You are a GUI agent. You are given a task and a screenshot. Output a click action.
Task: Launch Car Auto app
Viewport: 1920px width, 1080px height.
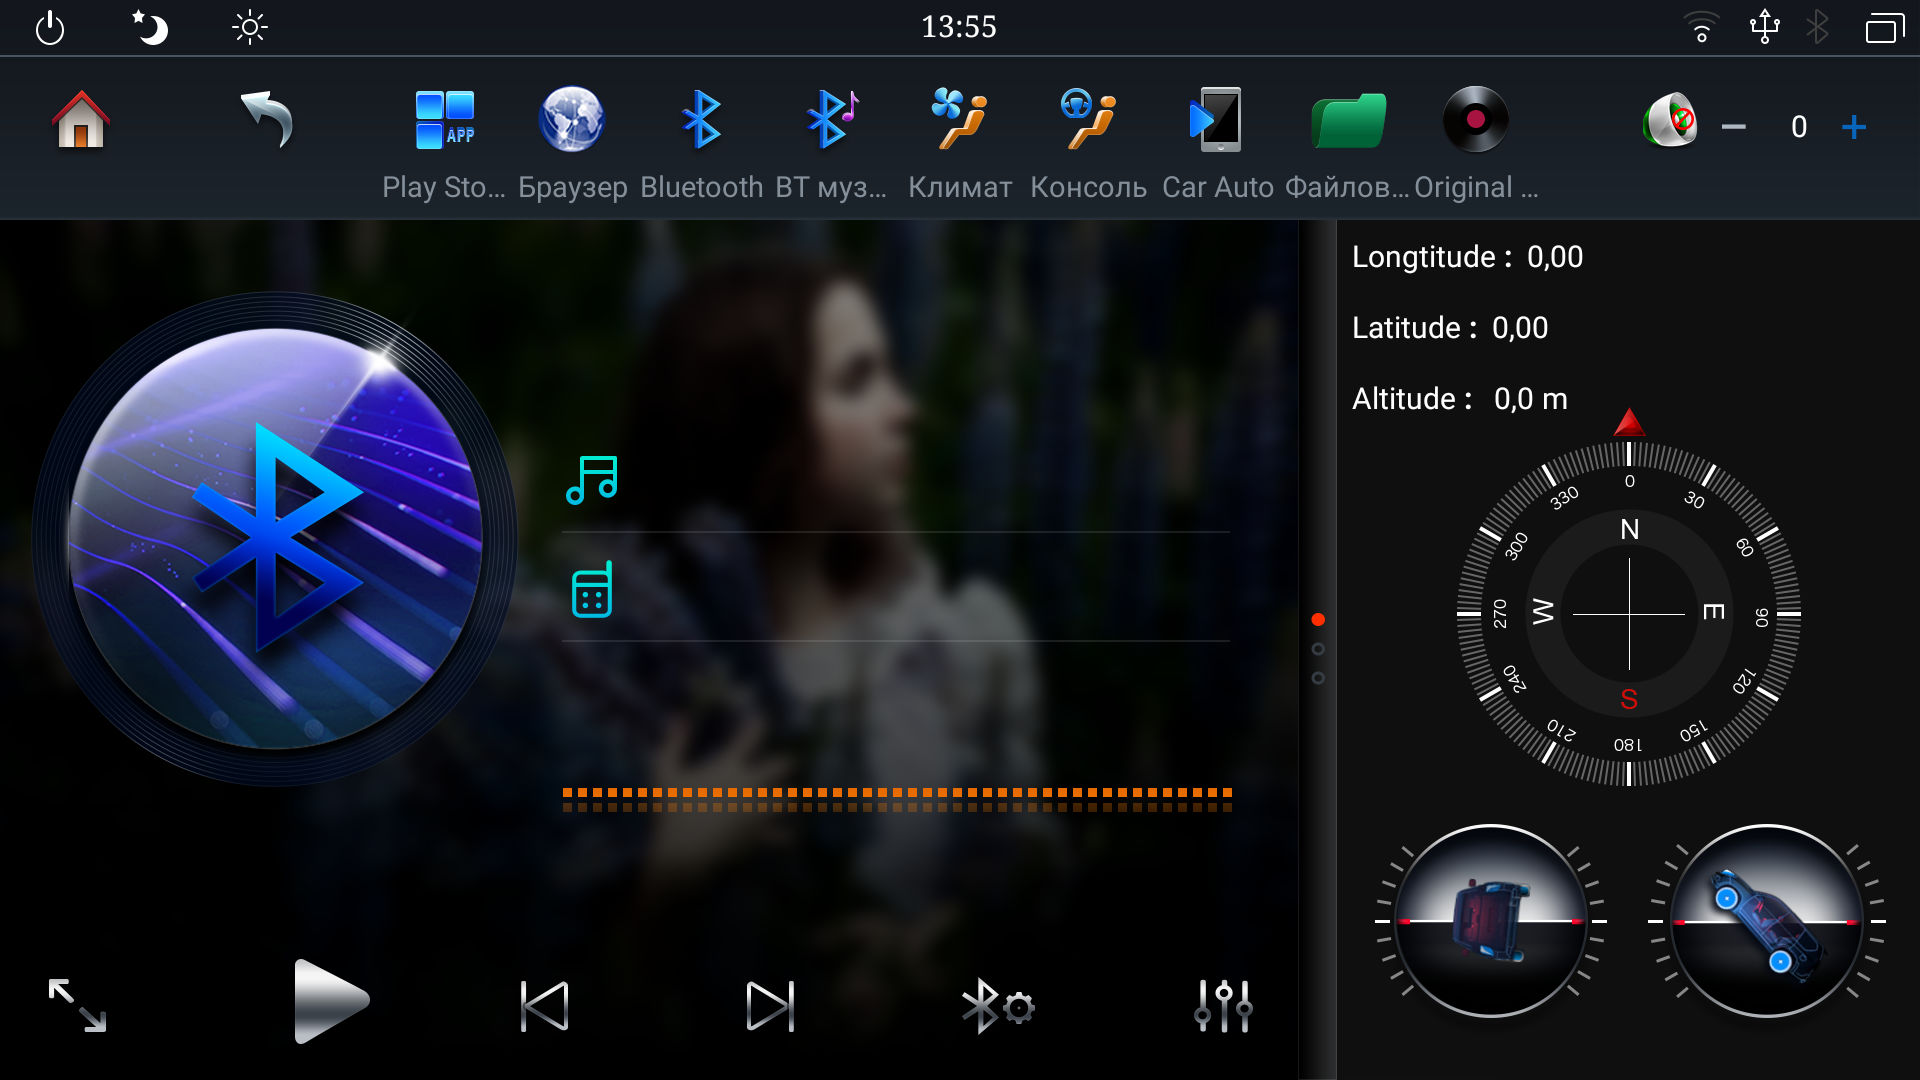click(1217, 143)
